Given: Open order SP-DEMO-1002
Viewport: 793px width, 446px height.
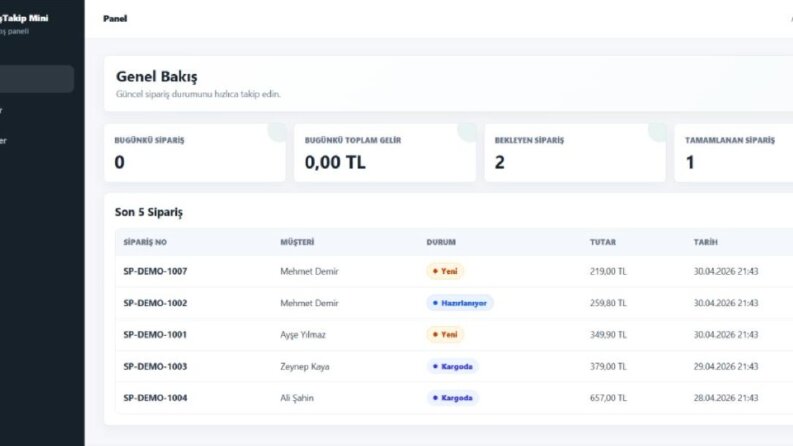Looking at the screenshot, I should (x=155, y=303).
